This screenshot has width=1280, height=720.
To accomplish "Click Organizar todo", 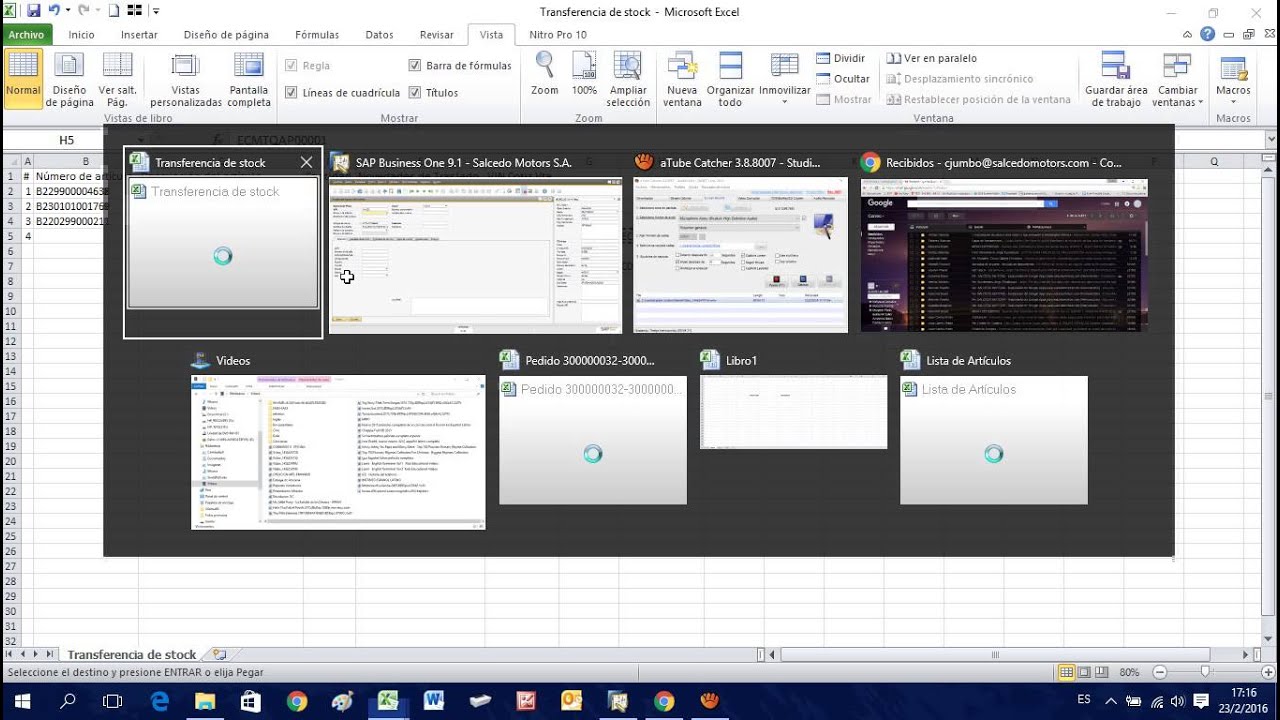I will pos(730,78).
